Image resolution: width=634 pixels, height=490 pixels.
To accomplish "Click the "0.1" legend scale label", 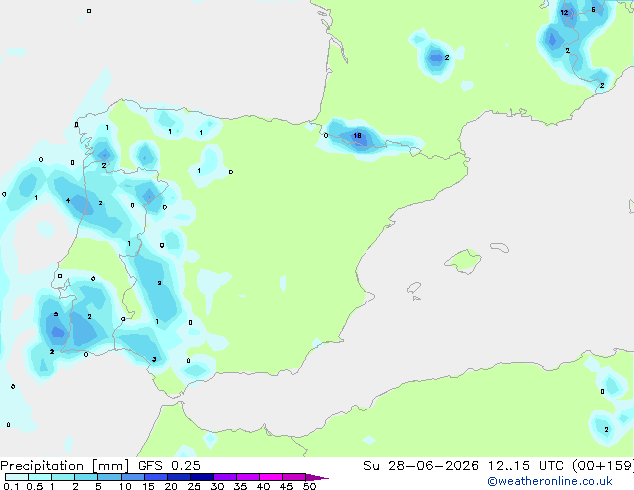I will point(11,486).
